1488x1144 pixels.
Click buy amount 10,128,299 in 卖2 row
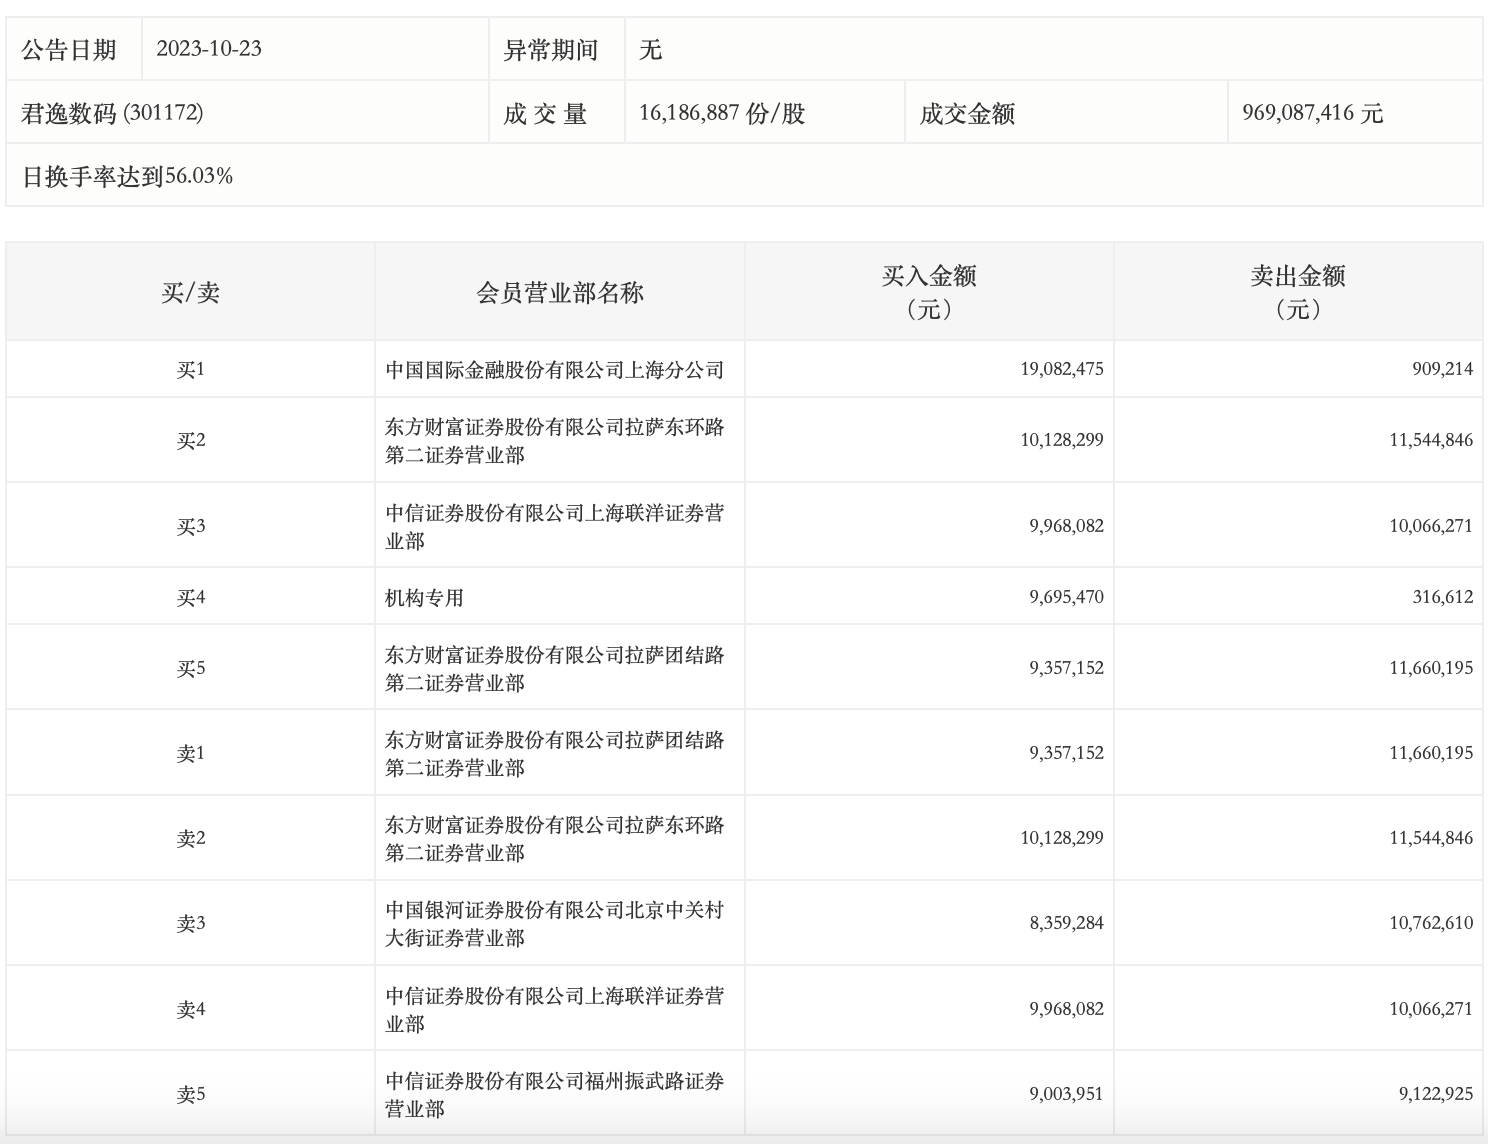click(1062, 838)
